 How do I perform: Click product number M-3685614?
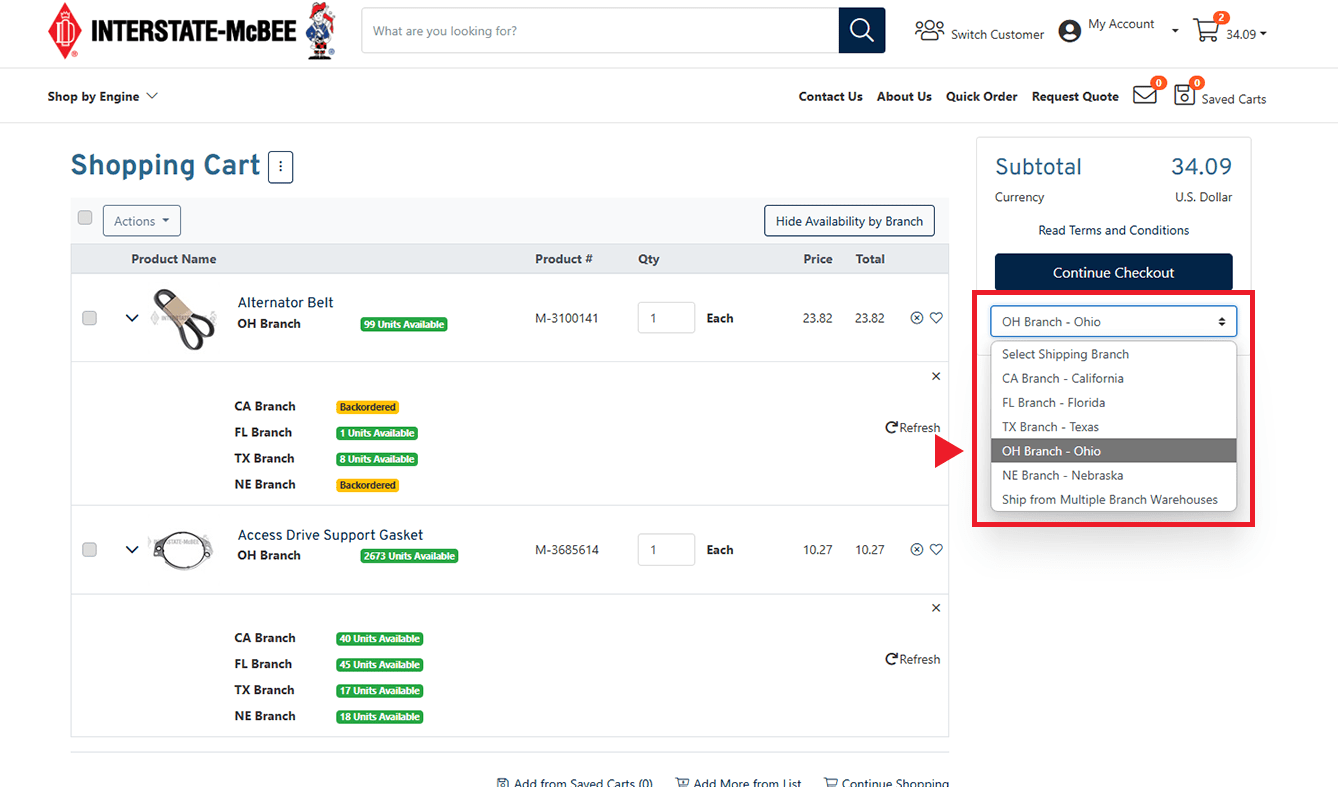(x=567, y=549)
